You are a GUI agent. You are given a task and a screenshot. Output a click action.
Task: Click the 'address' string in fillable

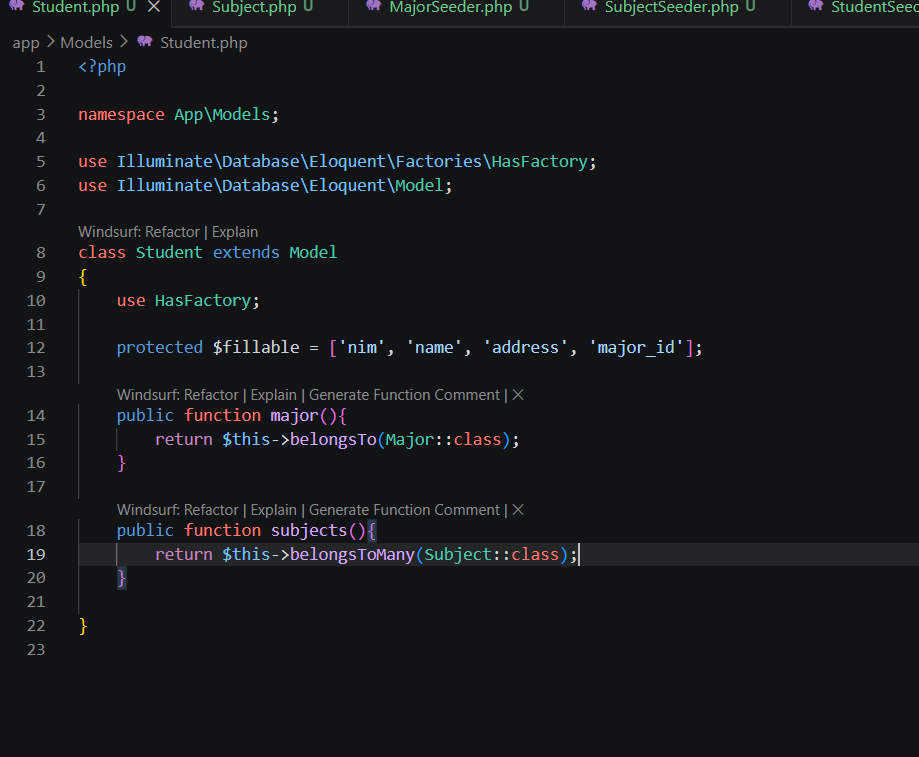tap(525, 347)
